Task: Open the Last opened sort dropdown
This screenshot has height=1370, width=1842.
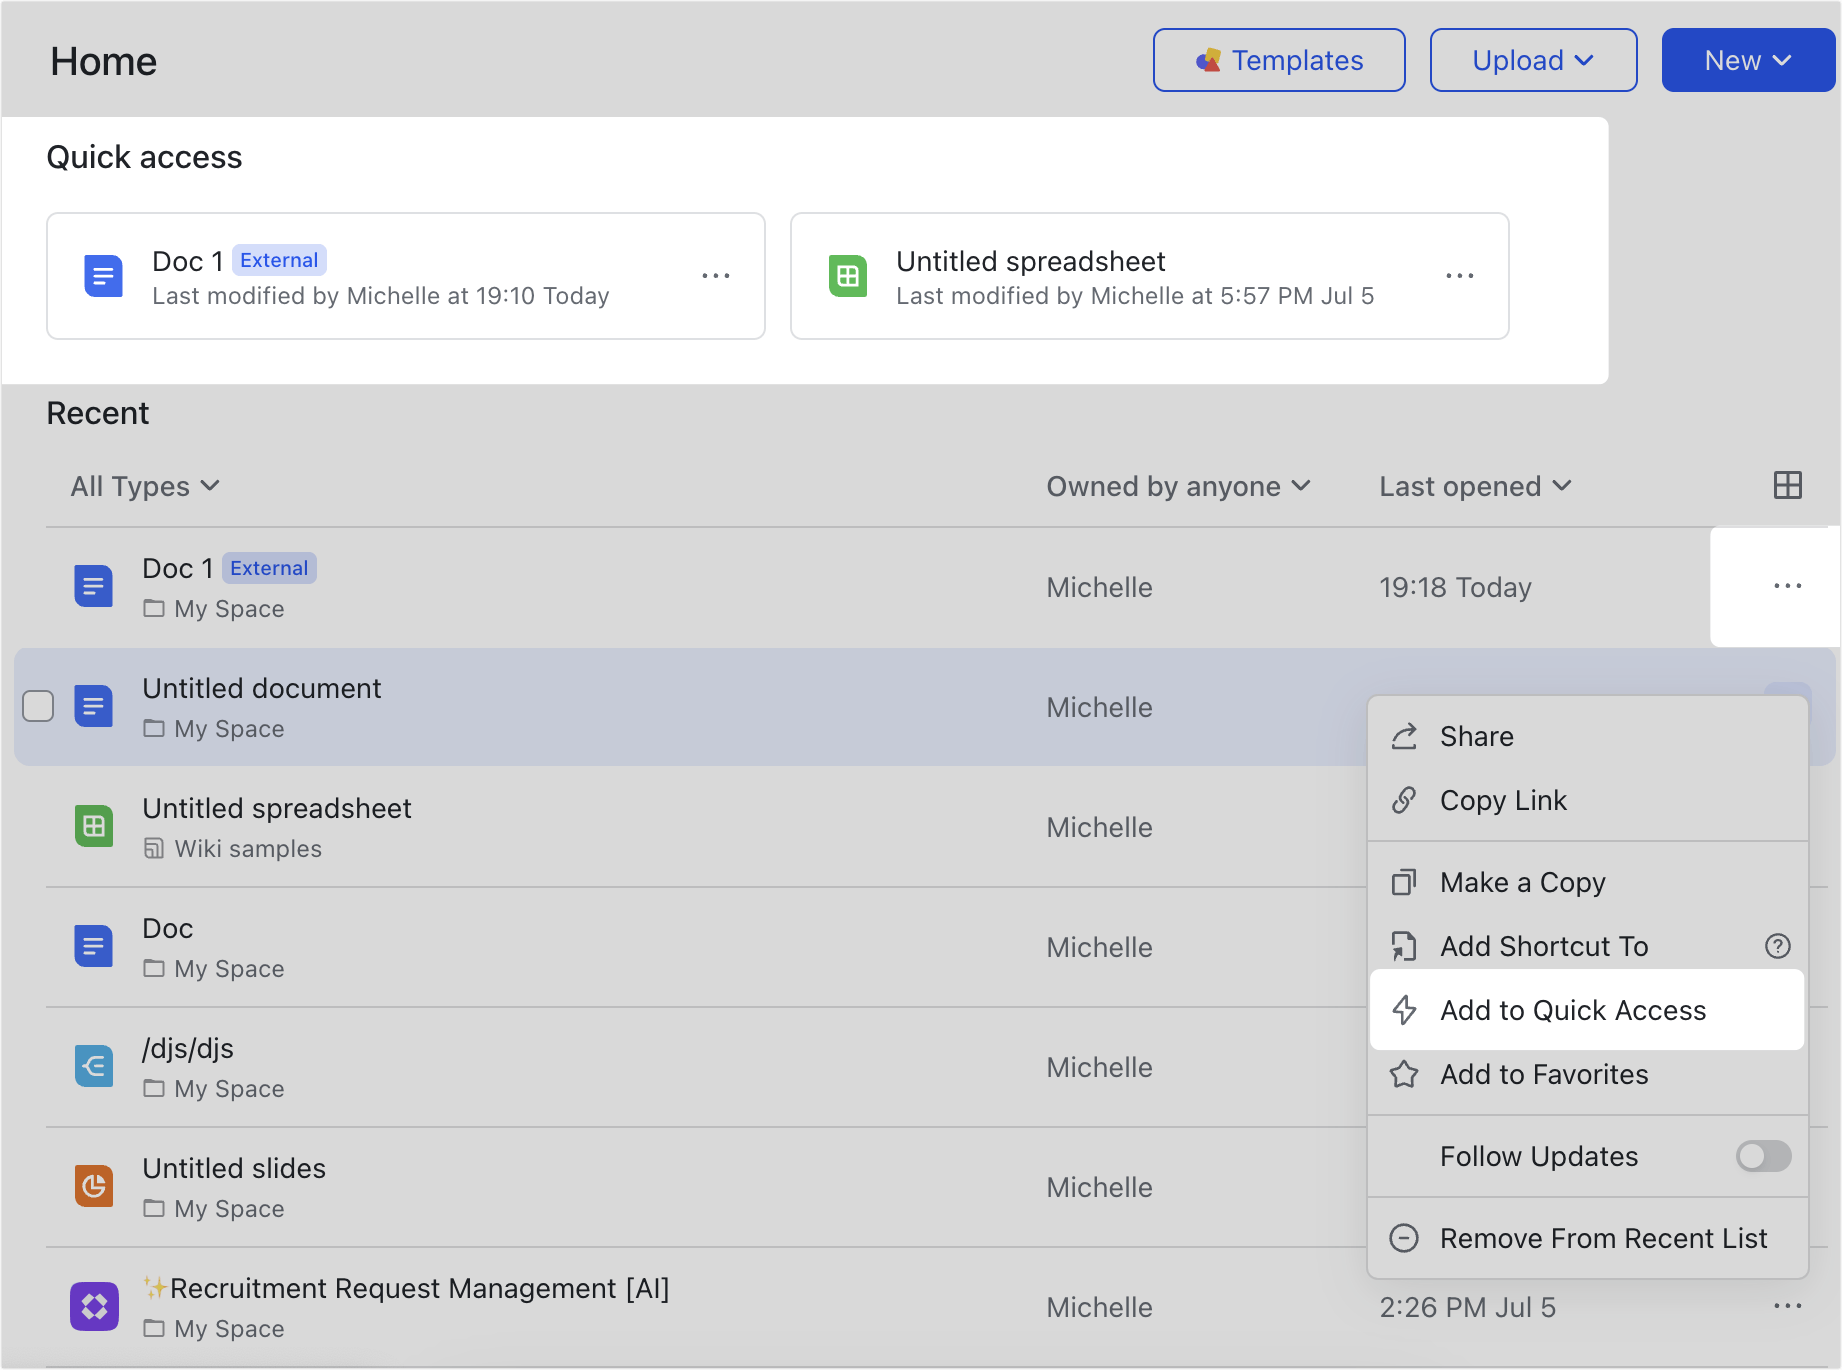Action: point(1473,486)
